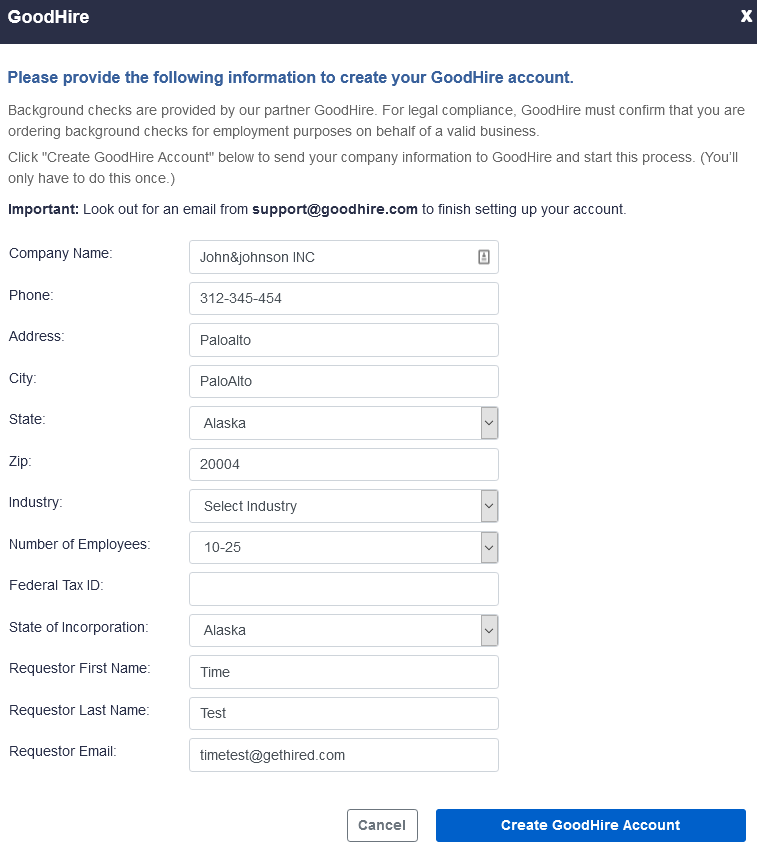
Task: Click the Address text field
Action: click(x=343, y=340)
